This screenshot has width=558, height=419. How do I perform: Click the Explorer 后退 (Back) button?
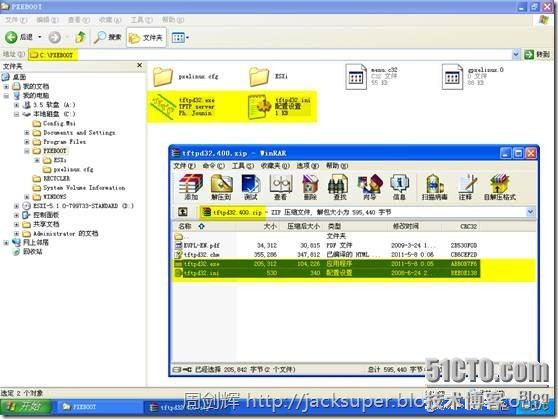click(x=19, y=37)
